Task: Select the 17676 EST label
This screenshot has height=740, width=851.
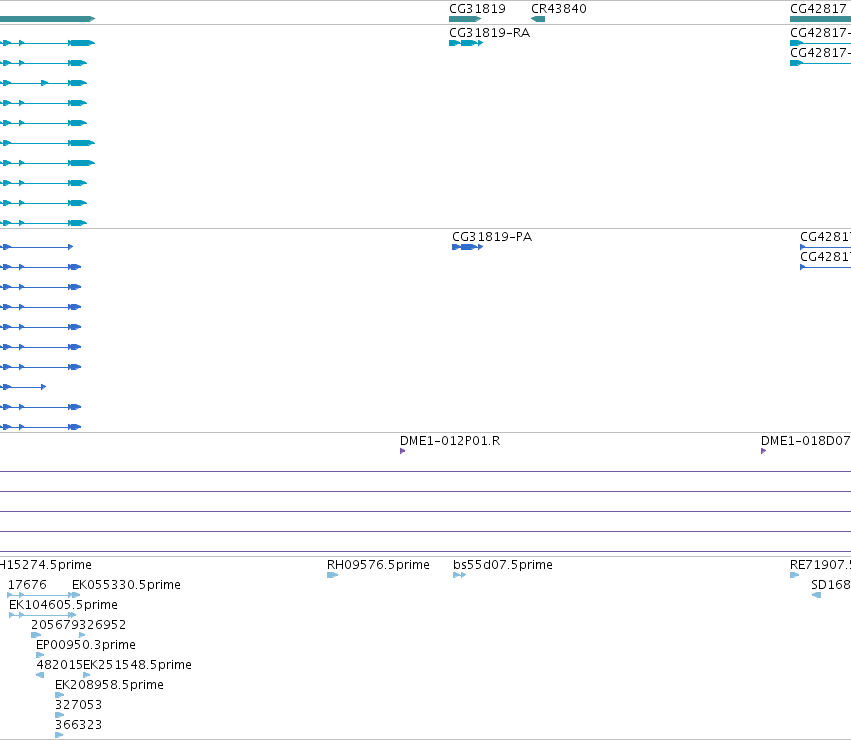Action: 27,585
